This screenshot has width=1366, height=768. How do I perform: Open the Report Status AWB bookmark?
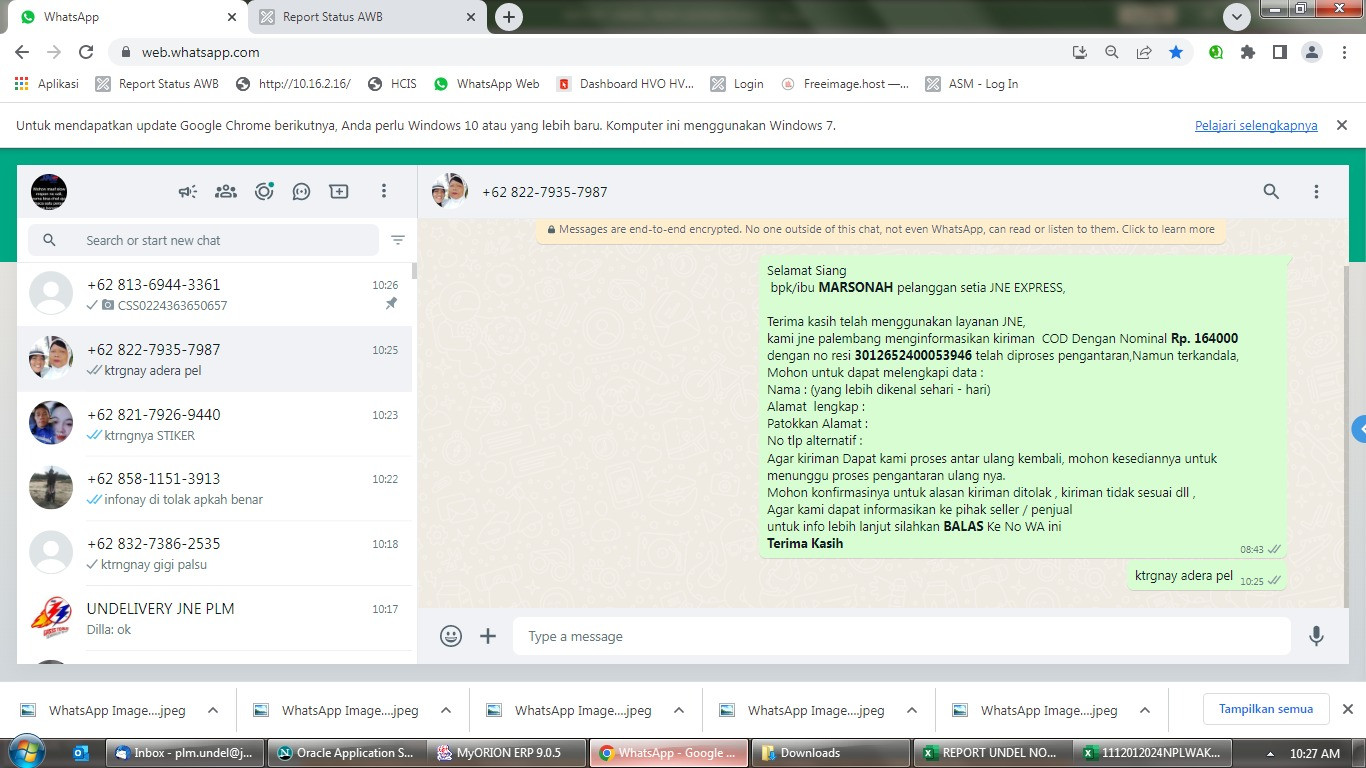pos(157,84)
